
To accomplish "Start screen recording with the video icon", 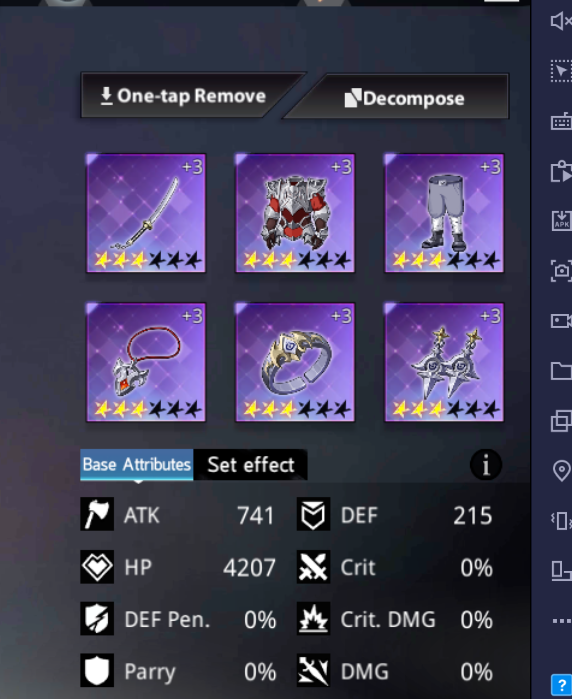I will pos(561,321).
